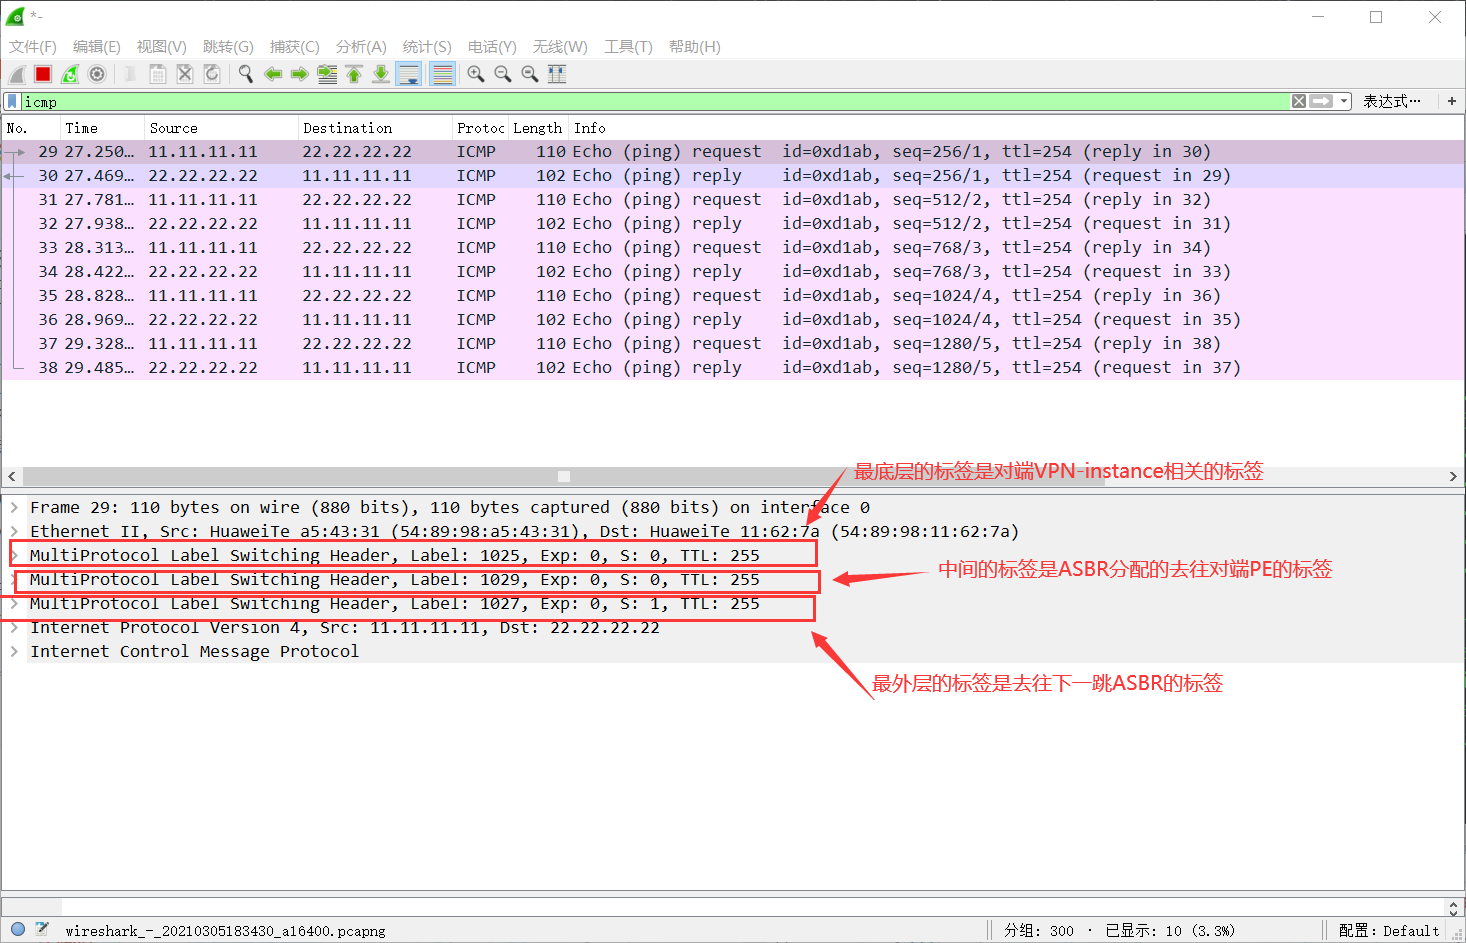Viewport: 1466px width, 943px height.
Task: Expand Internet Control Message Protocol node
Action: click(14, 651)
